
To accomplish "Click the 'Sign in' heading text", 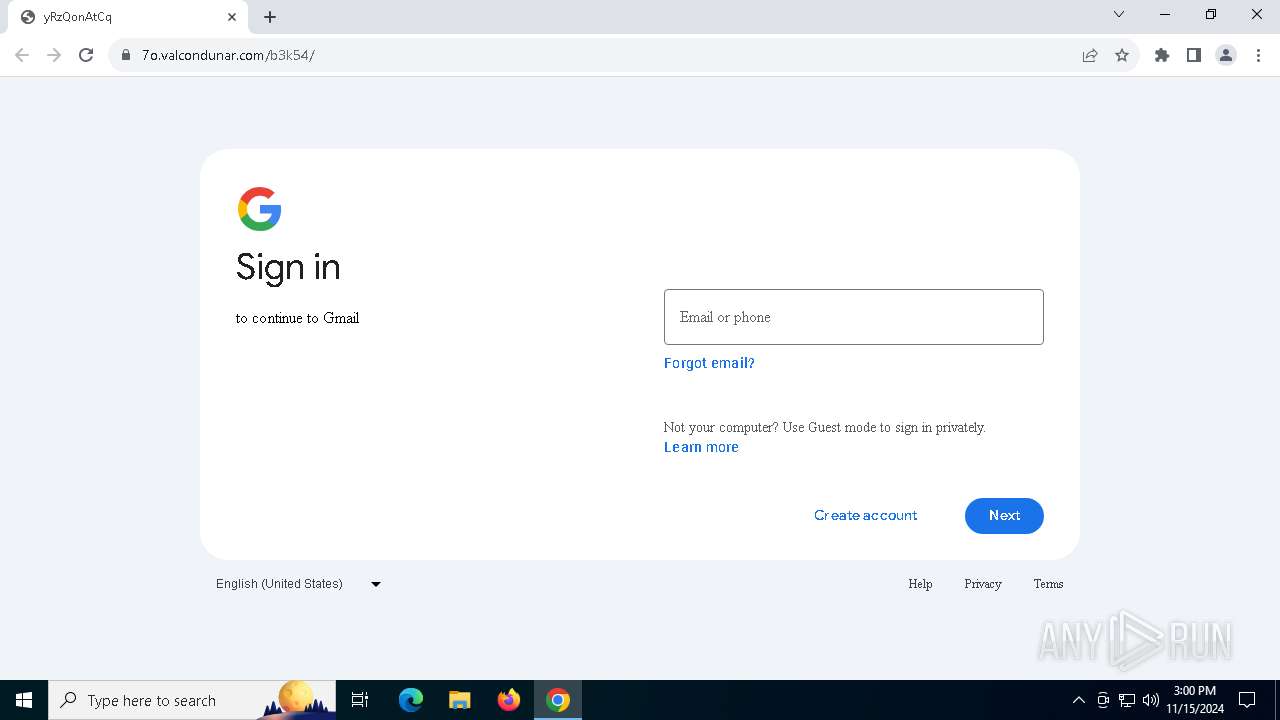I will point(288,267).
